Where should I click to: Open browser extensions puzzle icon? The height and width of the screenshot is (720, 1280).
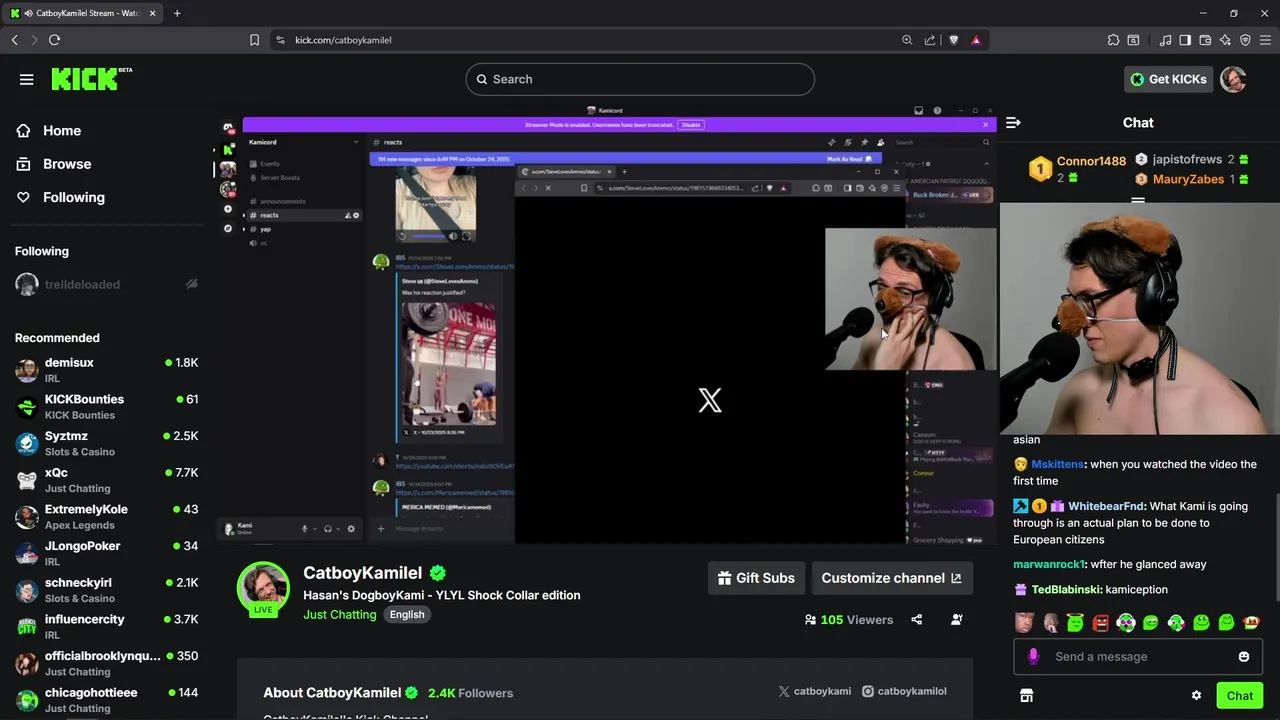click(x=1113, y=40)
